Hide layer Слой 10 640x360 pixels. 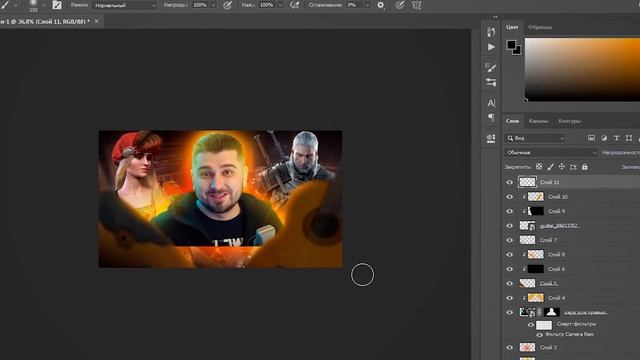[509, 197]
